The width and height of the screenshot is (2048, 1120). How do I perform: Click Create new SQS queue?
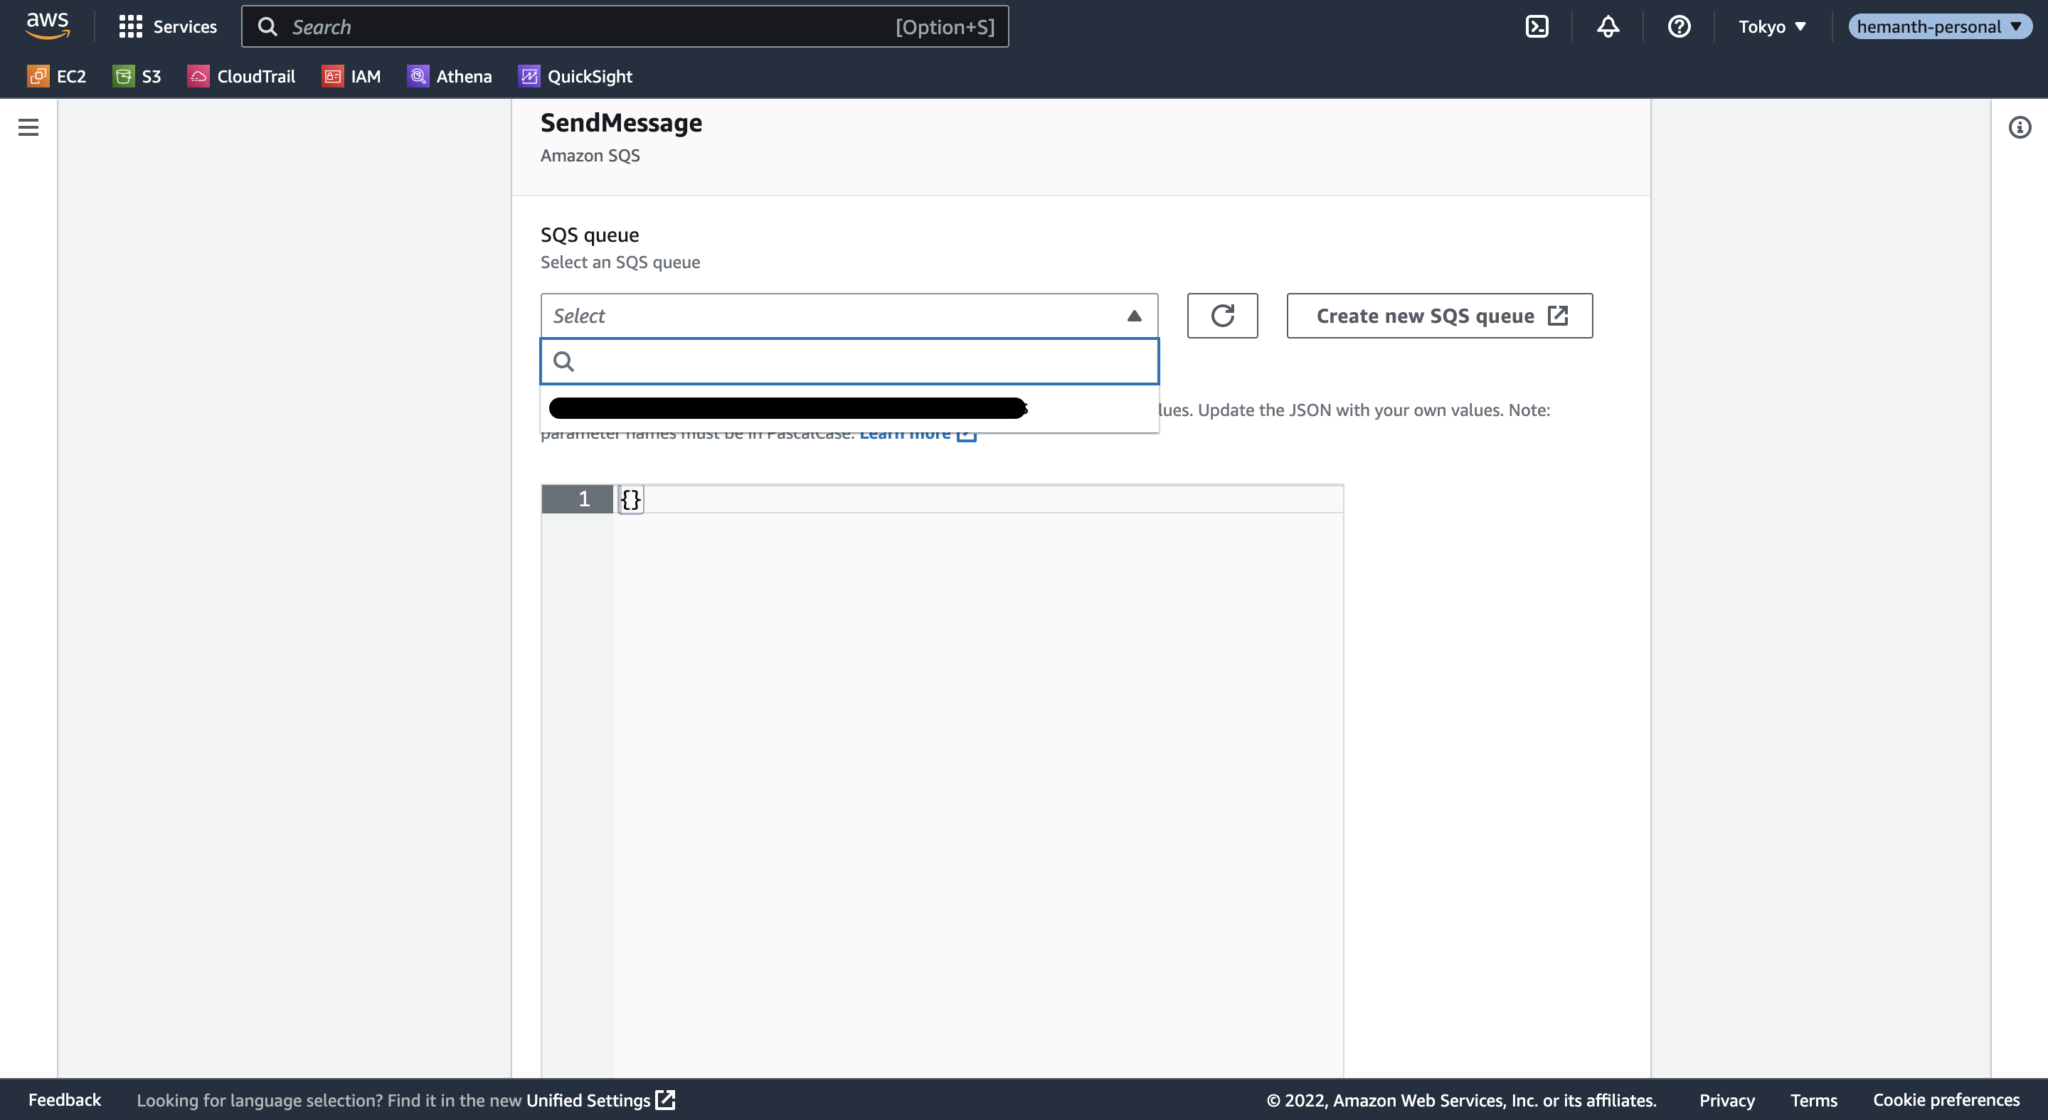tap(1438, 315)
